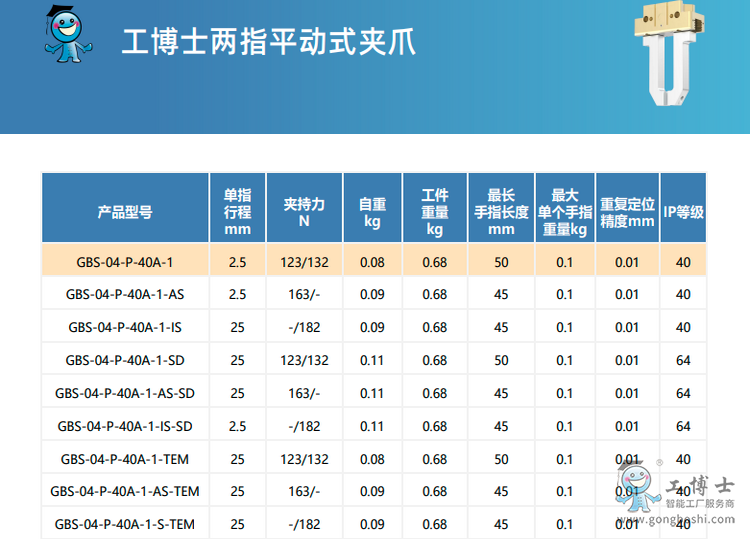This screenshot has width=750, height=539.
Task: Click the IP等级 column header
Action: tap(684, 212)
